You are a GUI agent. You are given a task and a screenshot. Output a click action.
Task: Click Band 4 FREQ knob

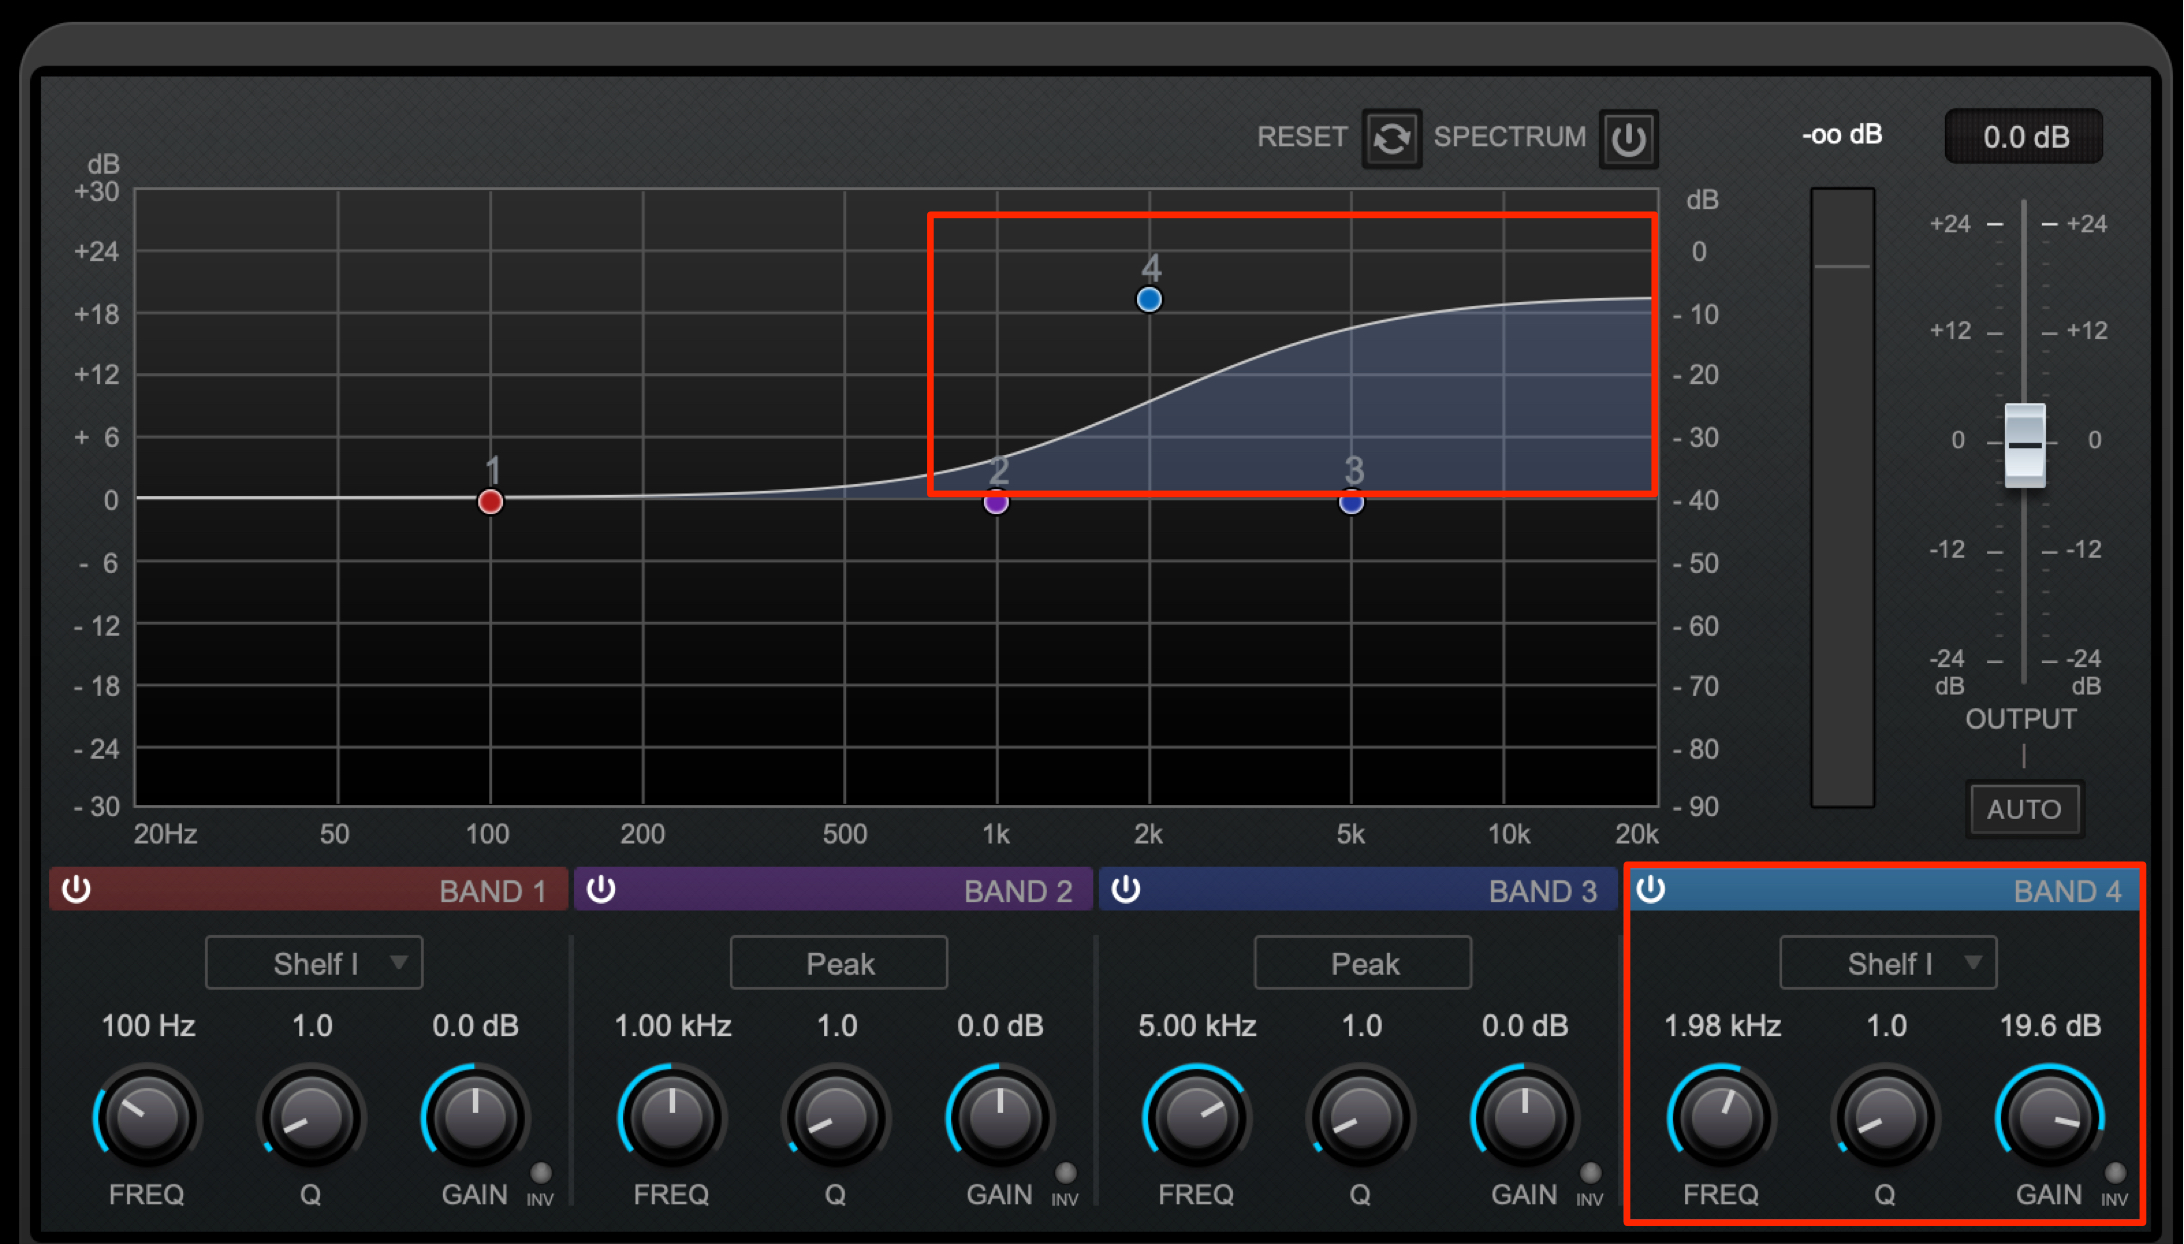coord(1721,1118)
